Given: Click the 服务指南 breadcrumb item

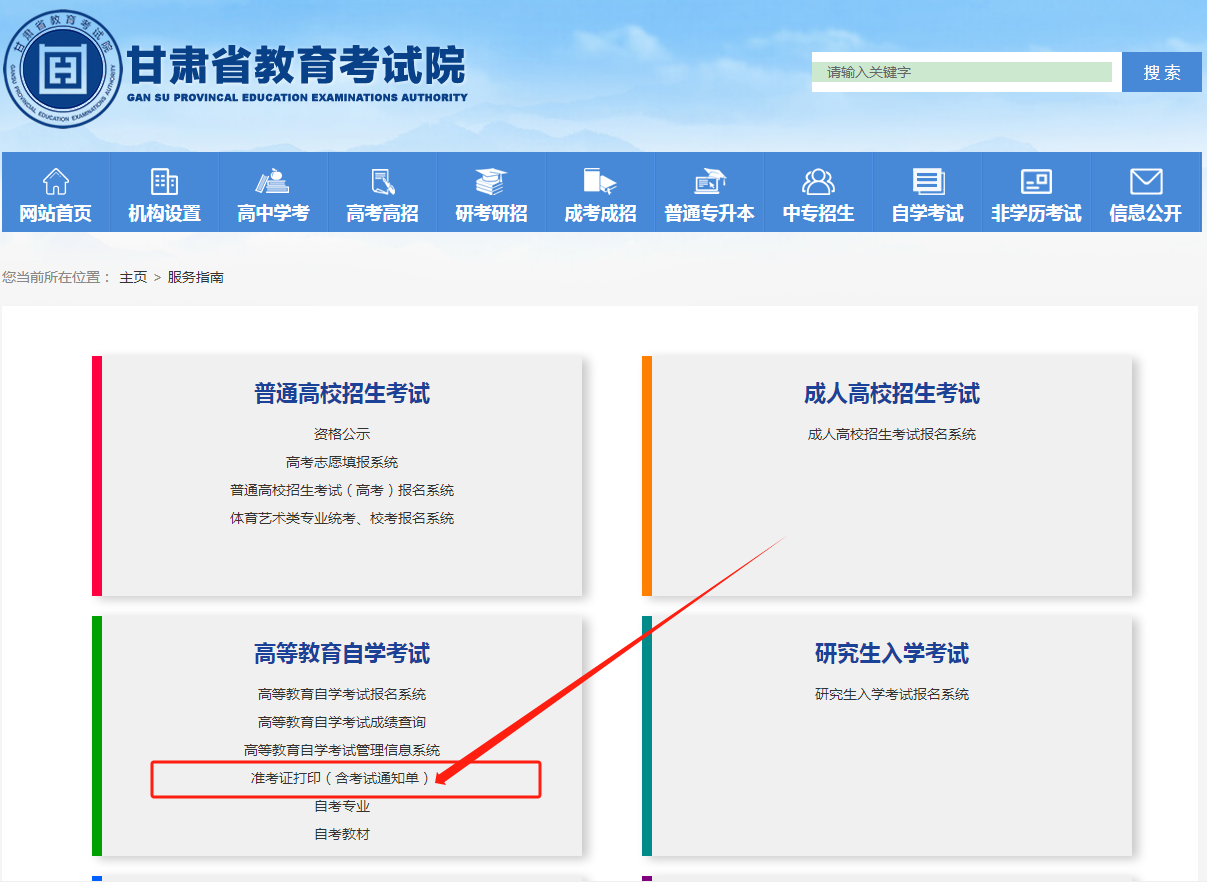Looking at the screenshot, I should [196, 277].
